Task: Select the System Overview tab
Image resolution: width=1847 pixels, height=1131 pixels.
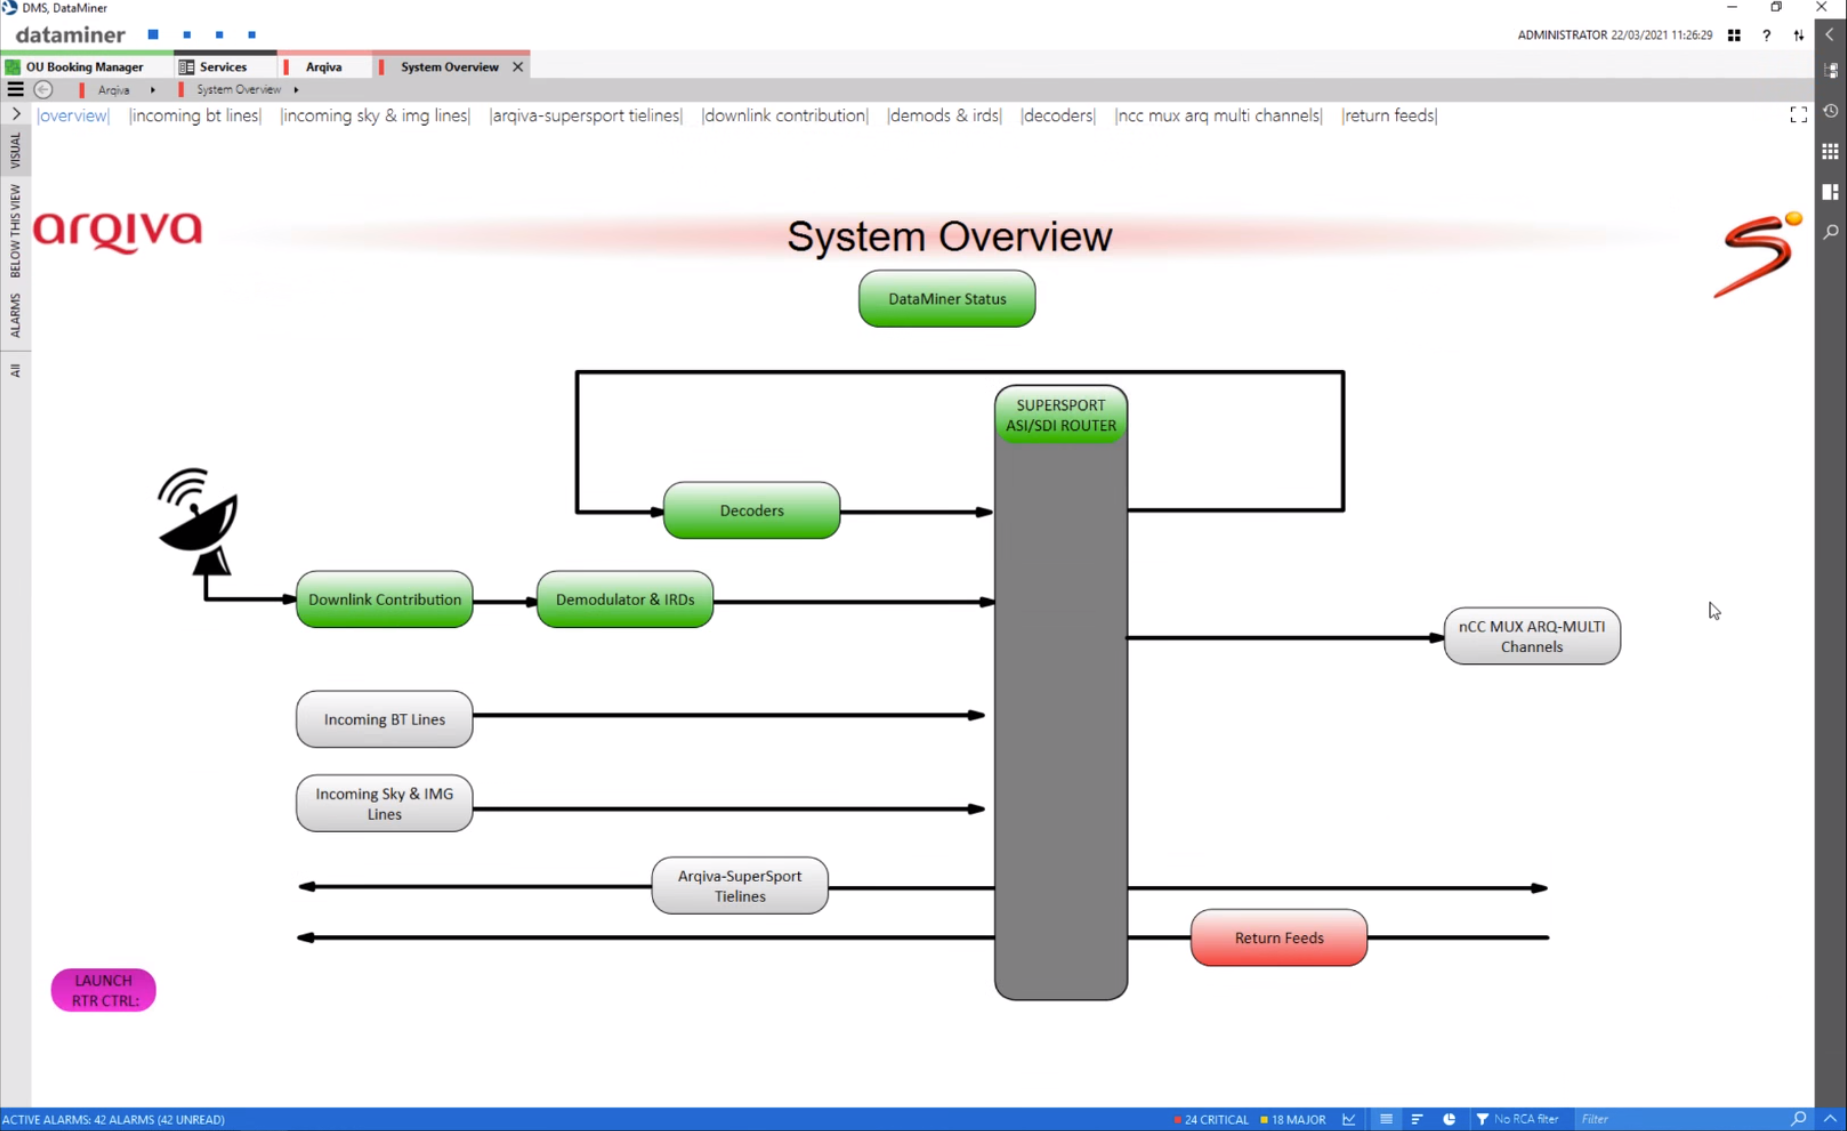Action: [x=449, y=67]
